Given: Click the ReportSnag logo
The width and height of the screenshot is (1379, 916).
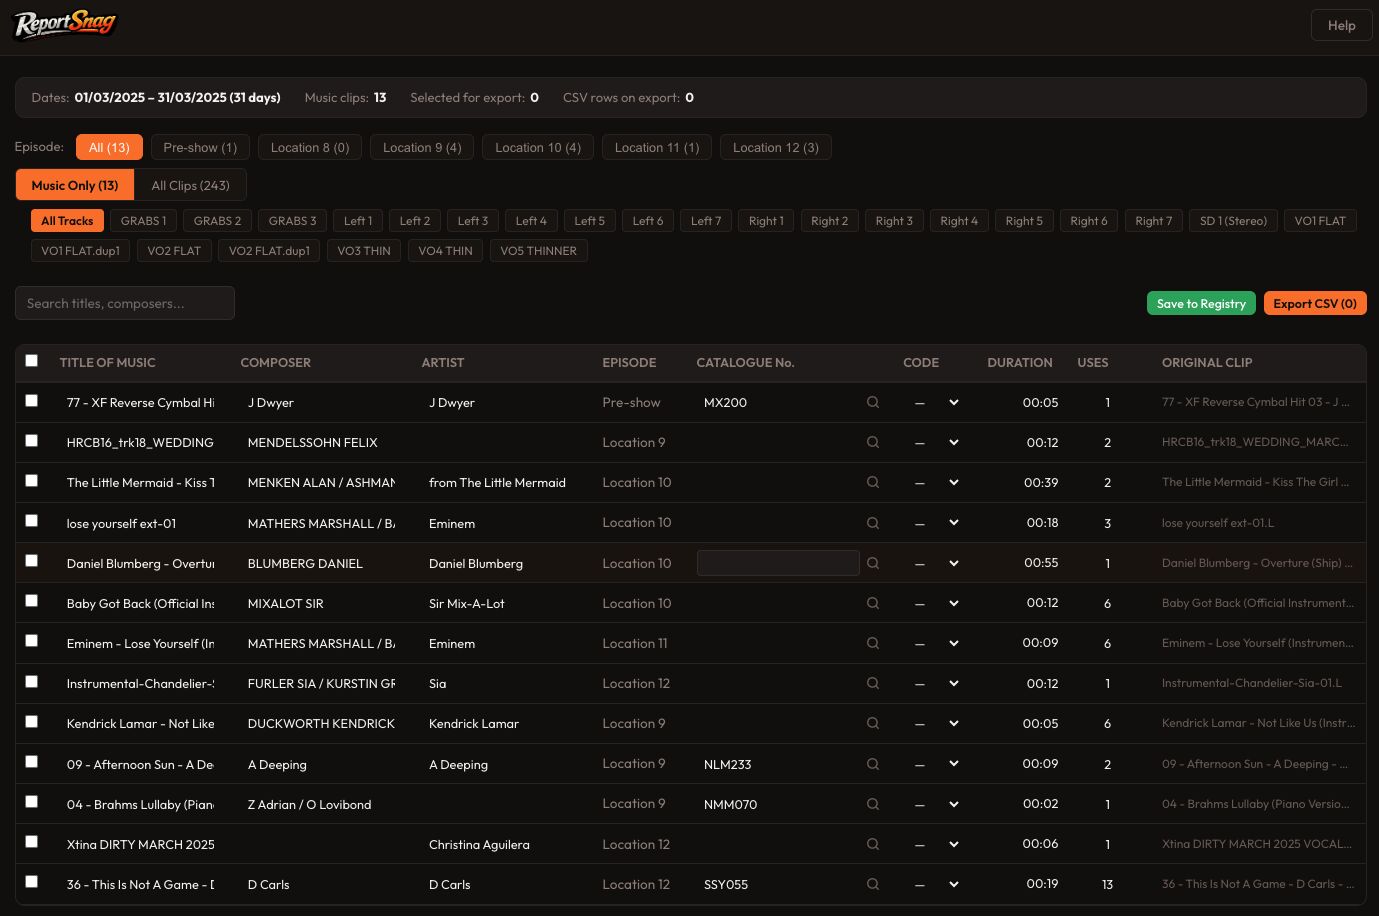Looking at the screenshot, I should [65, 23].
